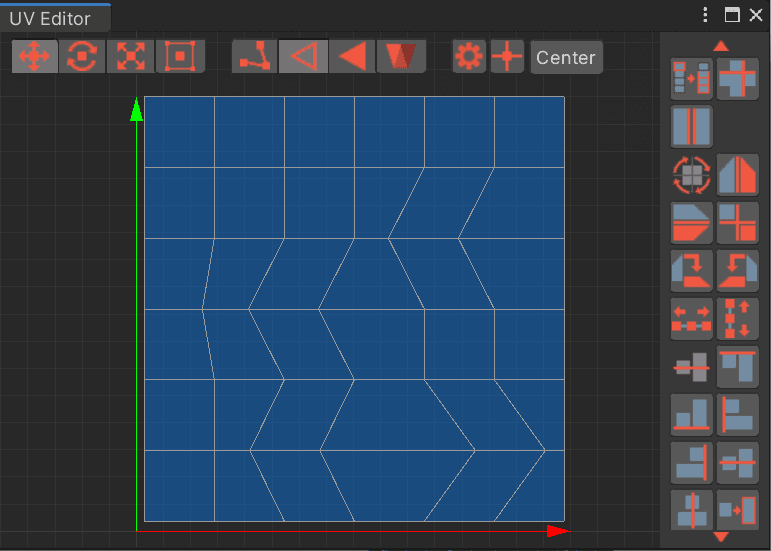This screenshot has height=551, width=771.
Task: Click the green vertical axis arrowhead
Action: click(136, 110)
